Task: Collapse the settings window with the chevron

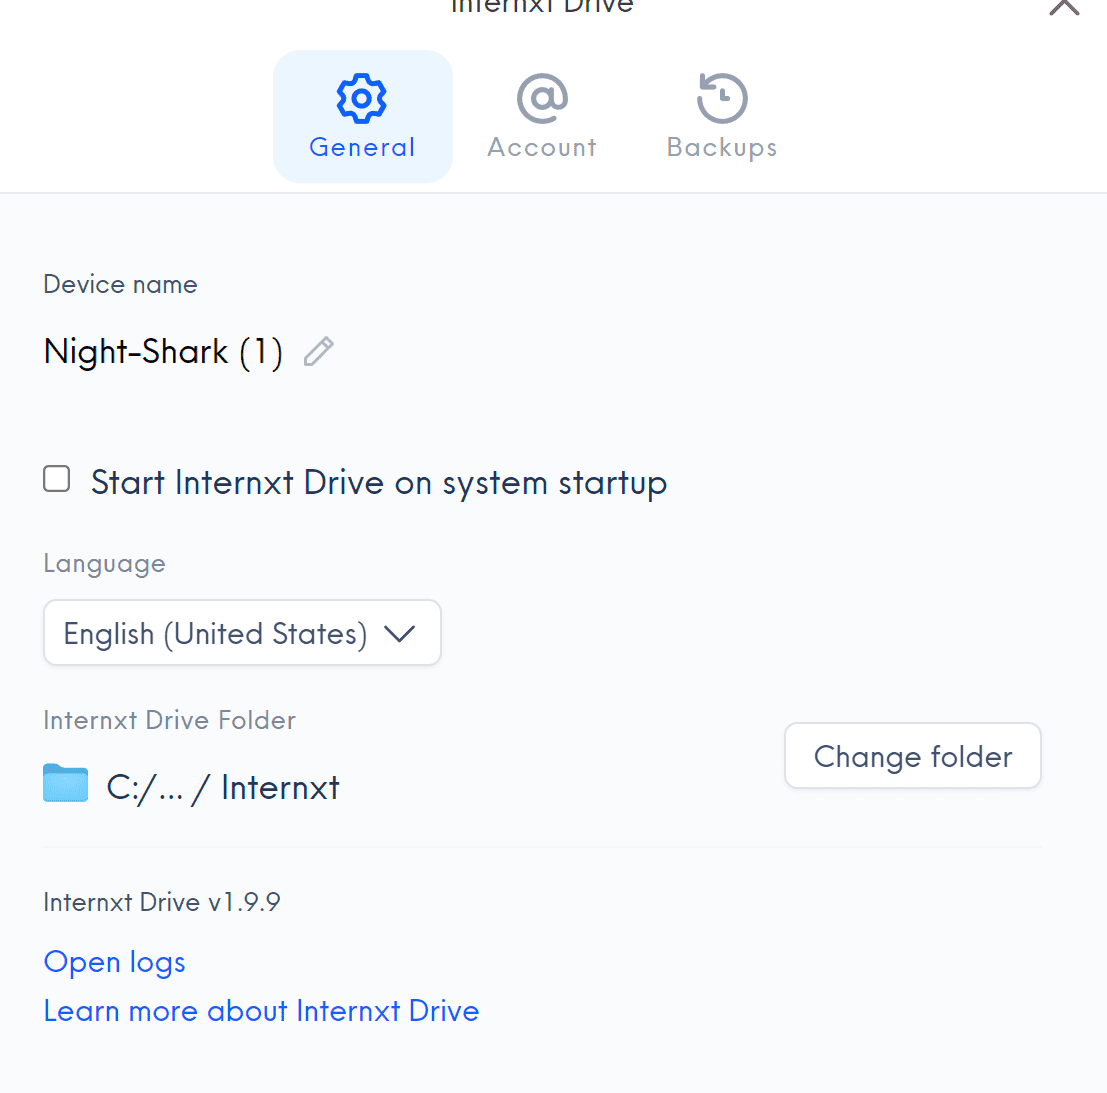Action: pyautogui.click(x=1063, y=8)
